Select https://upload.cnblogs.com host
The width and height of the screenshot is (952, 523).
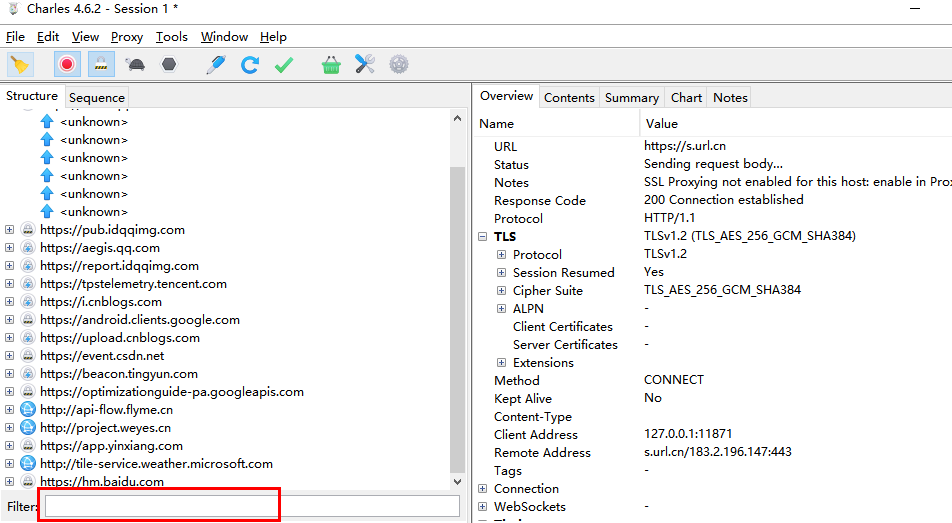point(120,338)
